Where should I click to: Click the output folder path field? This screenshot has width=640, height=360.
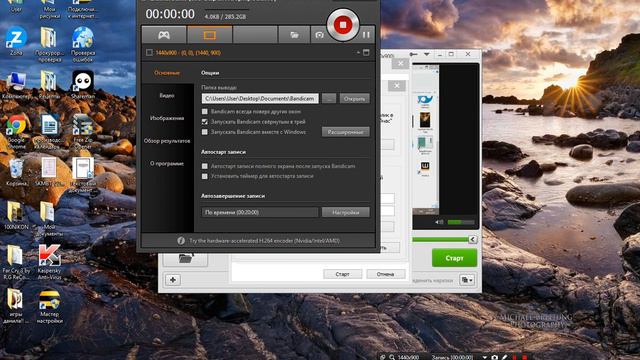(x=260, y=98)
